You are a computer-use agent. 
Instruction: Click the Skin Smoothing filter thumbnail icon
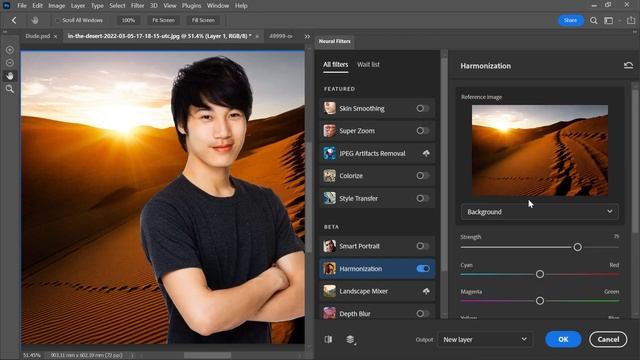pos(329,108)
